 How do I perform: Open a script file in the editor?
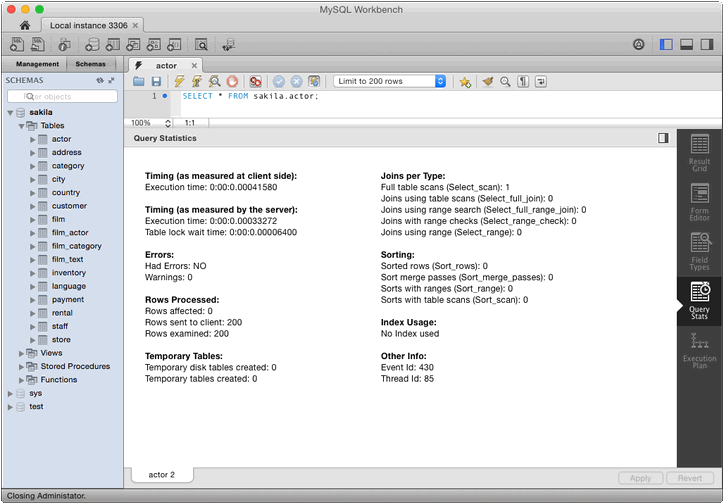(138, 82)
